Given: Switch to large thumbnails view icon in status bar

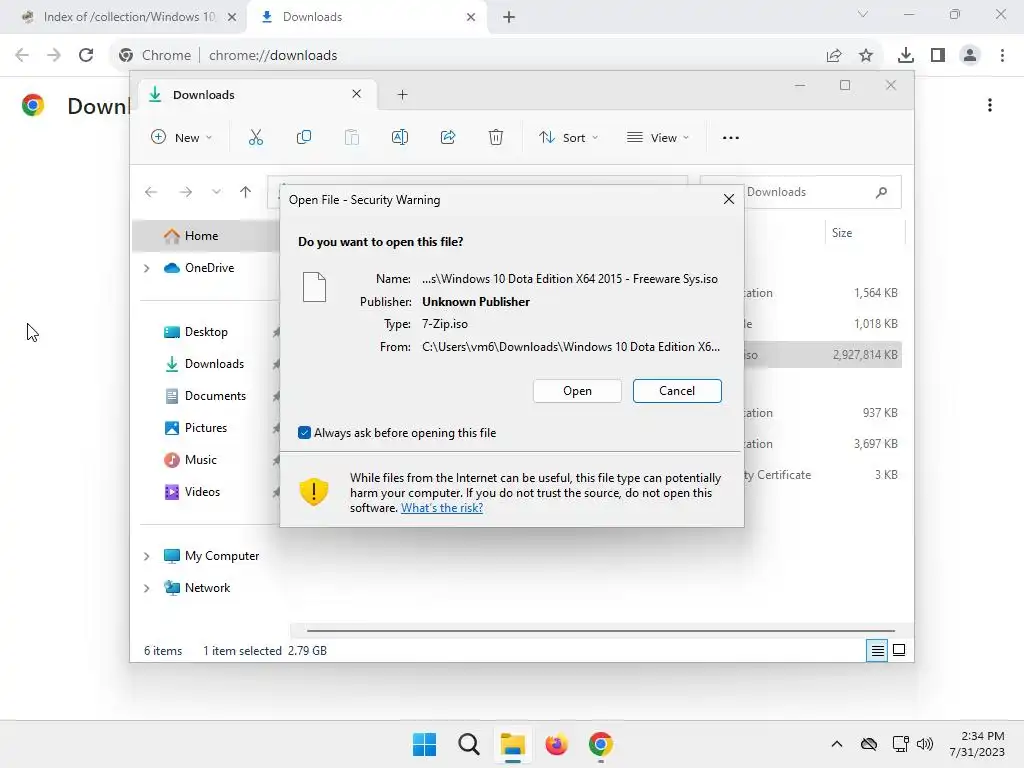Looking at the screenshot, I should pyautogui.click(x=899, y=650).
